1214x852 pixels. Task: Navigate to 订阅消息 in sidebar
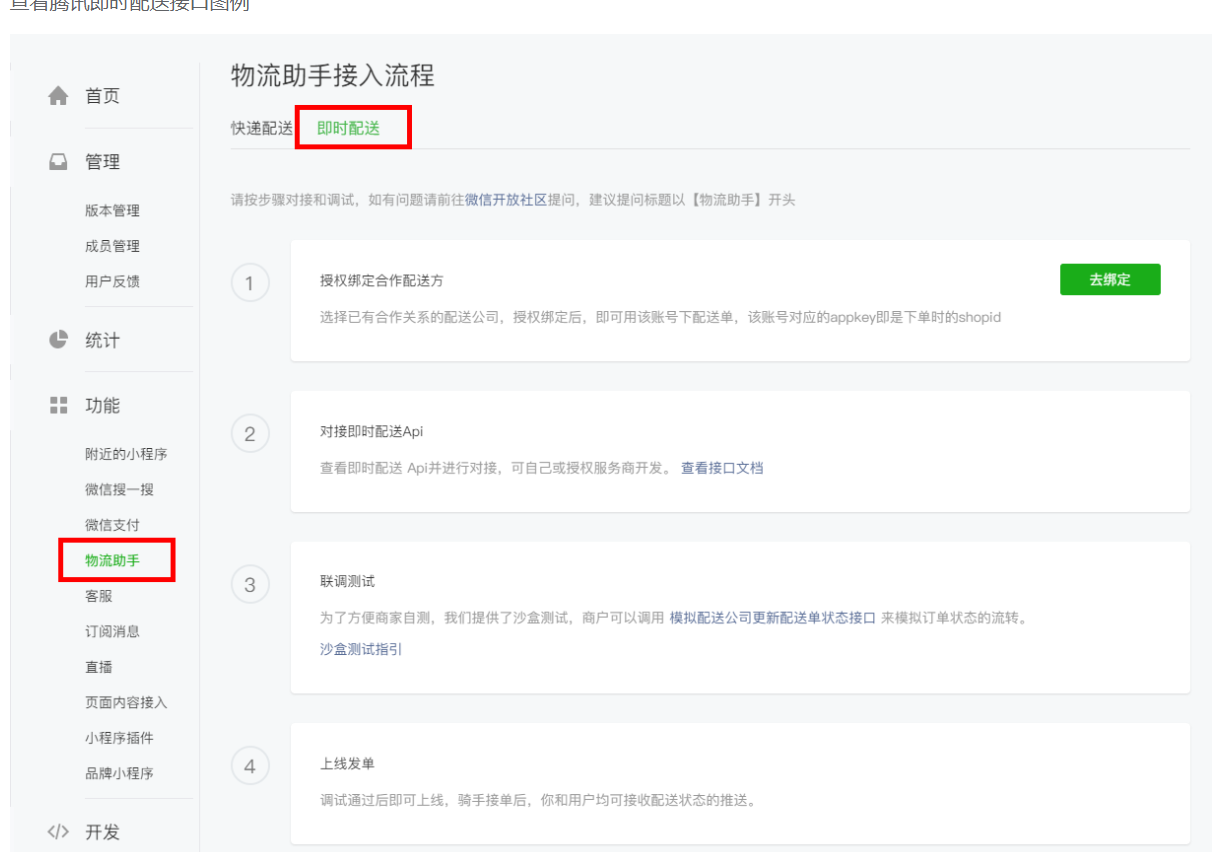(x=112, y=631)
